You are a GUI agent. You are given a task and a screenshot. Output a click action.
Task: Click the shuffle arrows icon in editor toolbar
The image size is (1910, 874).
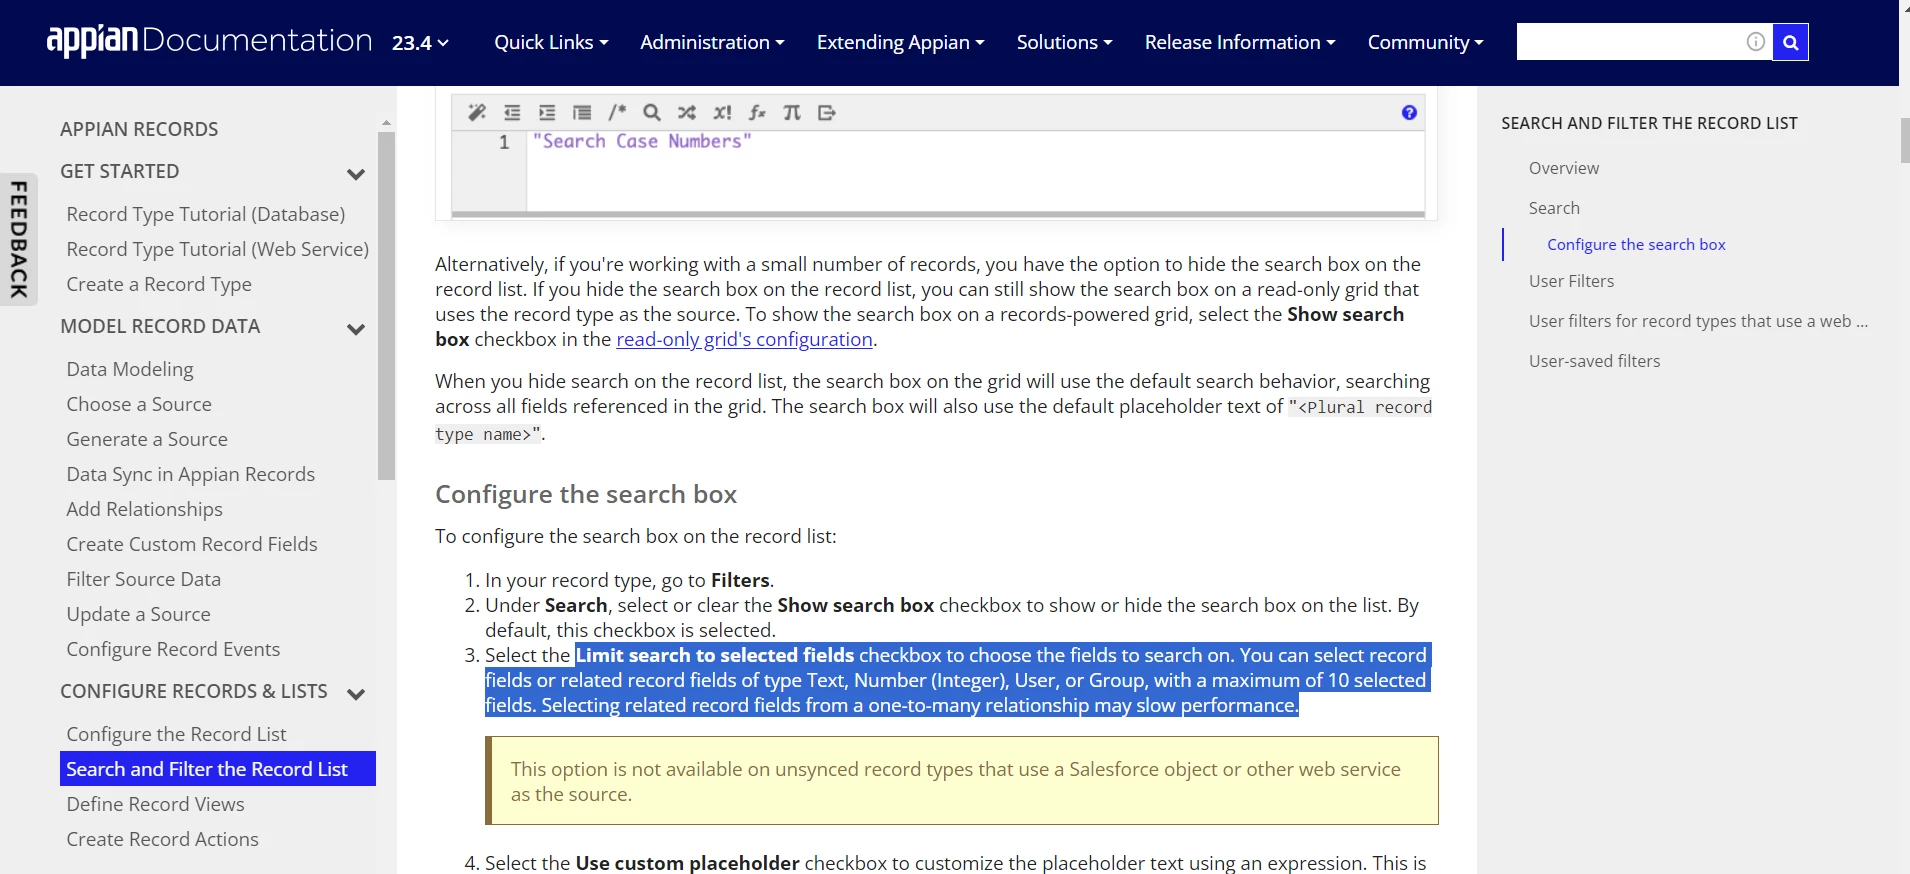[x=687, y=112]
